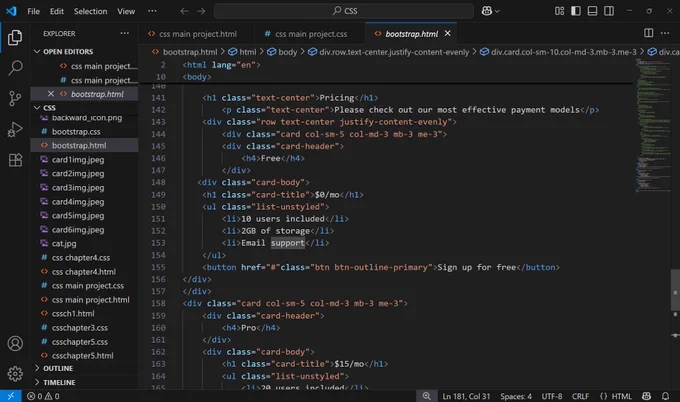Viewport: 680px width, 402px height.
Task: Click line number 158 in gutter
Action: 158,303
